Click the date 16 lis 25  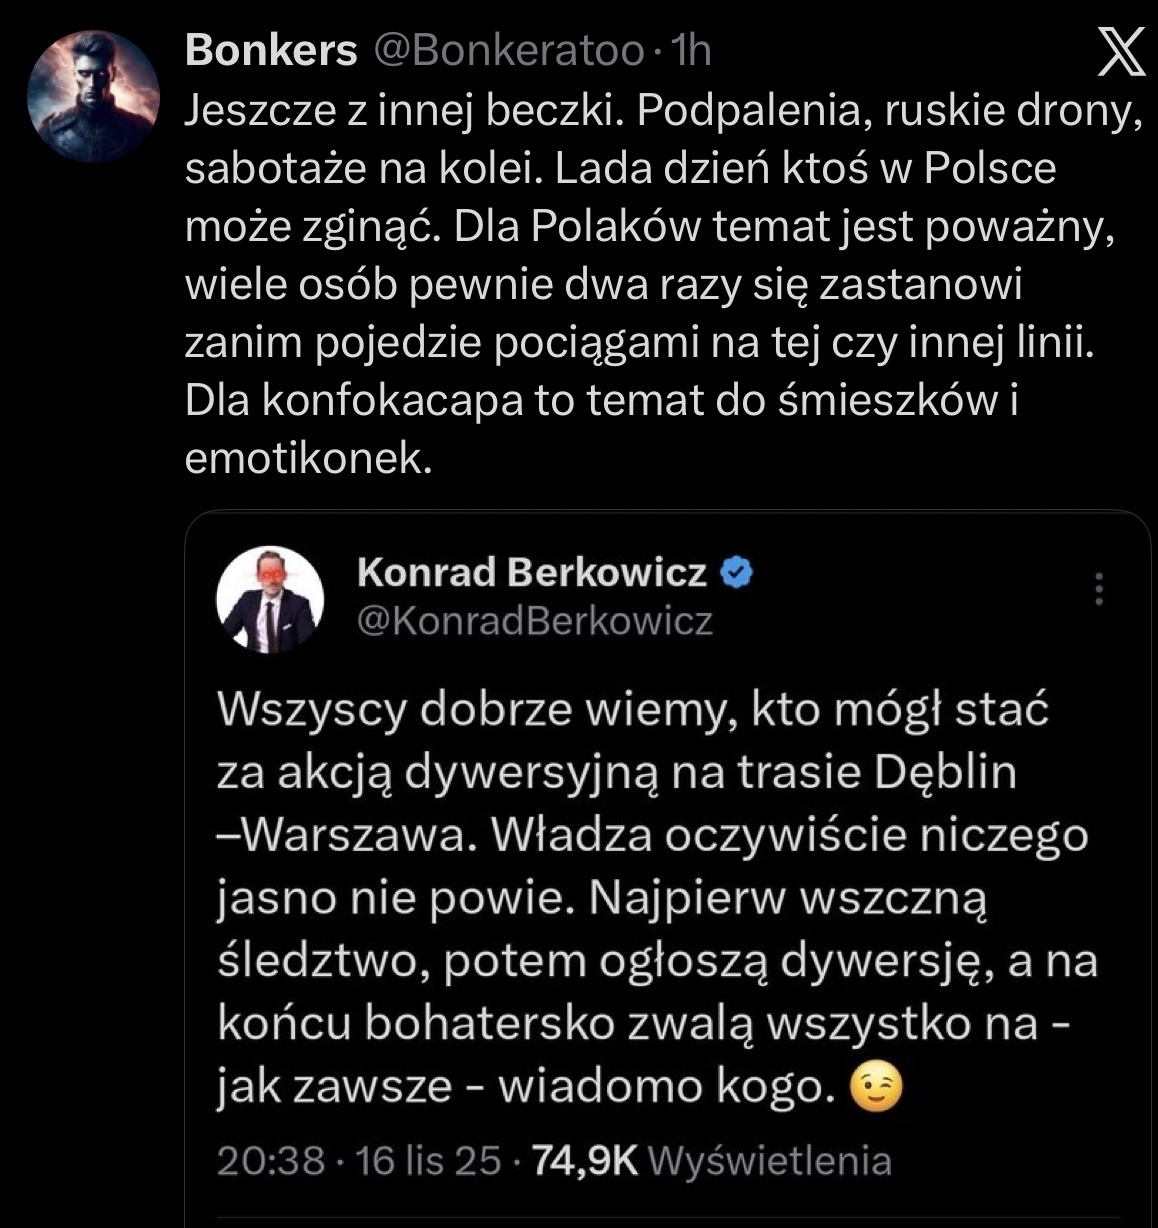(x=428, y=1160)
